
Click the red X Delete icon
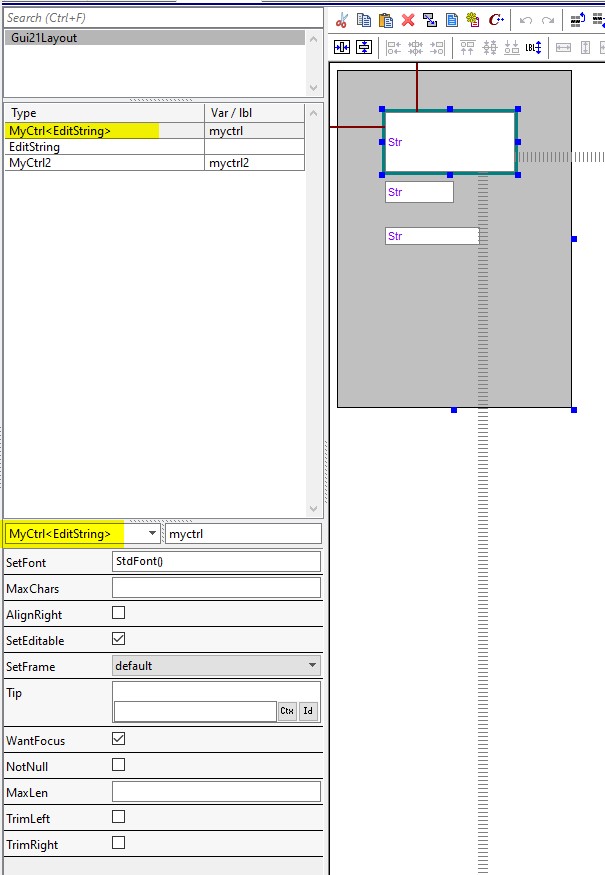coord(408,20)
